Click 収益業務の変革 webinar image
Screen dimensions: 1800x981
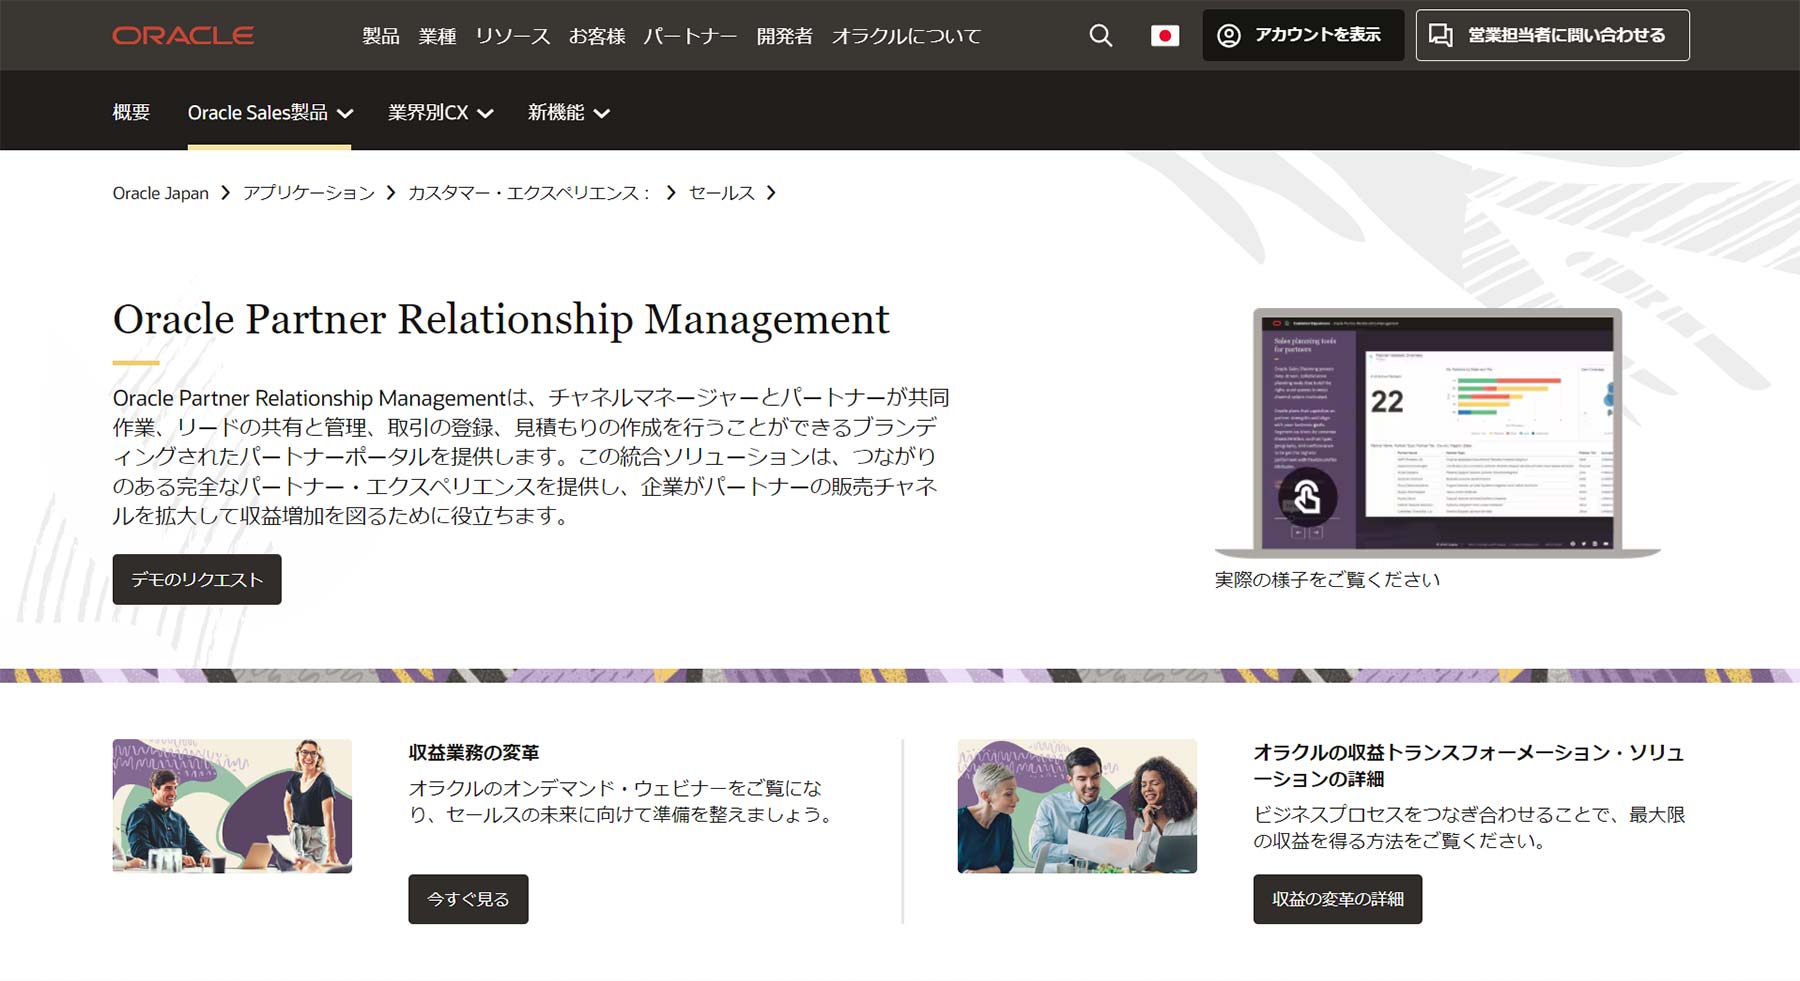pyautogui.click(x=232, y=806)
